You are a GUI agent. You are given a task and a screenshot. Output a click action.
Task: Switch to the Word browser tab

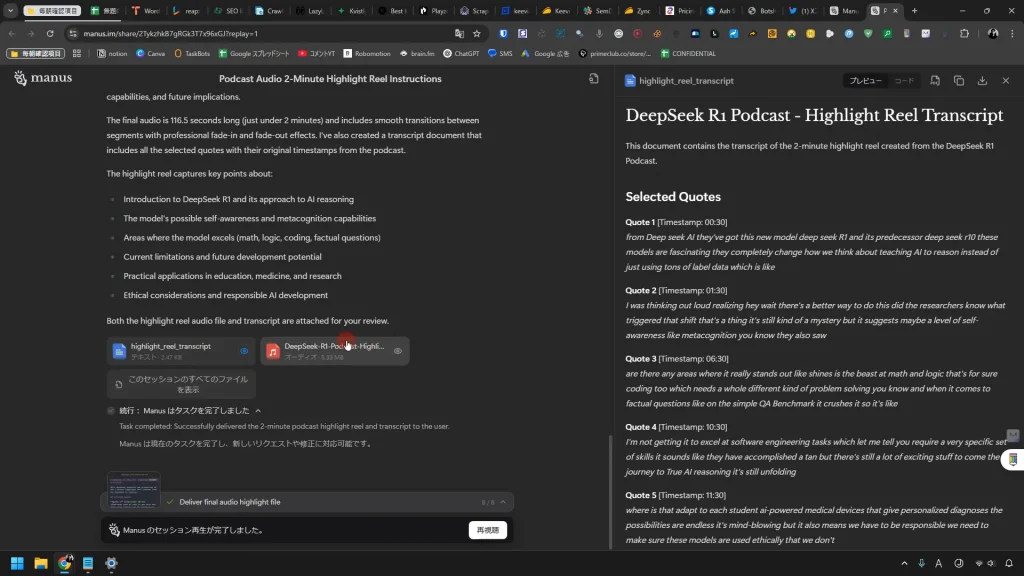click(x=146, y=10)
